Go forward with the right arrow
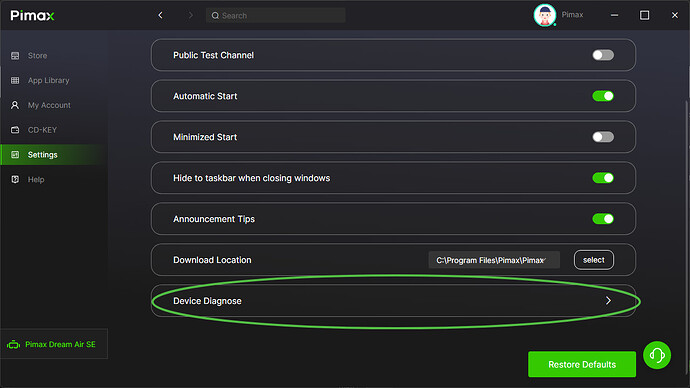 [191, 15]
